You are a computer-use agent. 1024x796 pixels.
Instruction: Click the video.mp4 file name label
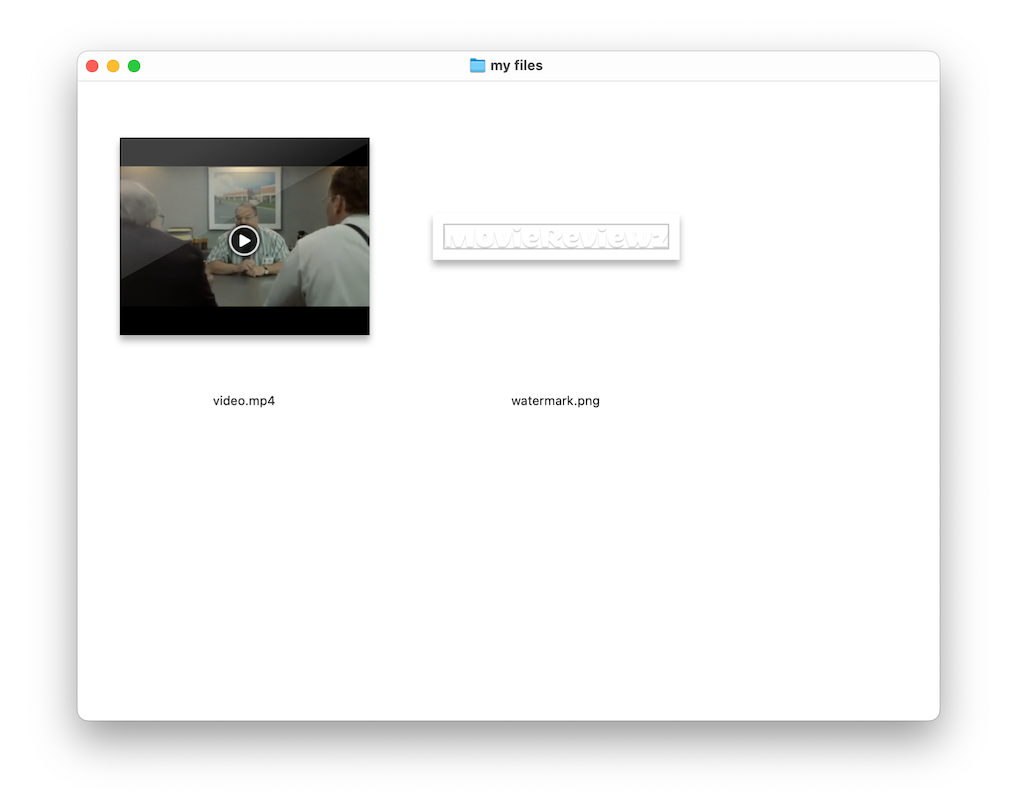[x=244, y=401]
